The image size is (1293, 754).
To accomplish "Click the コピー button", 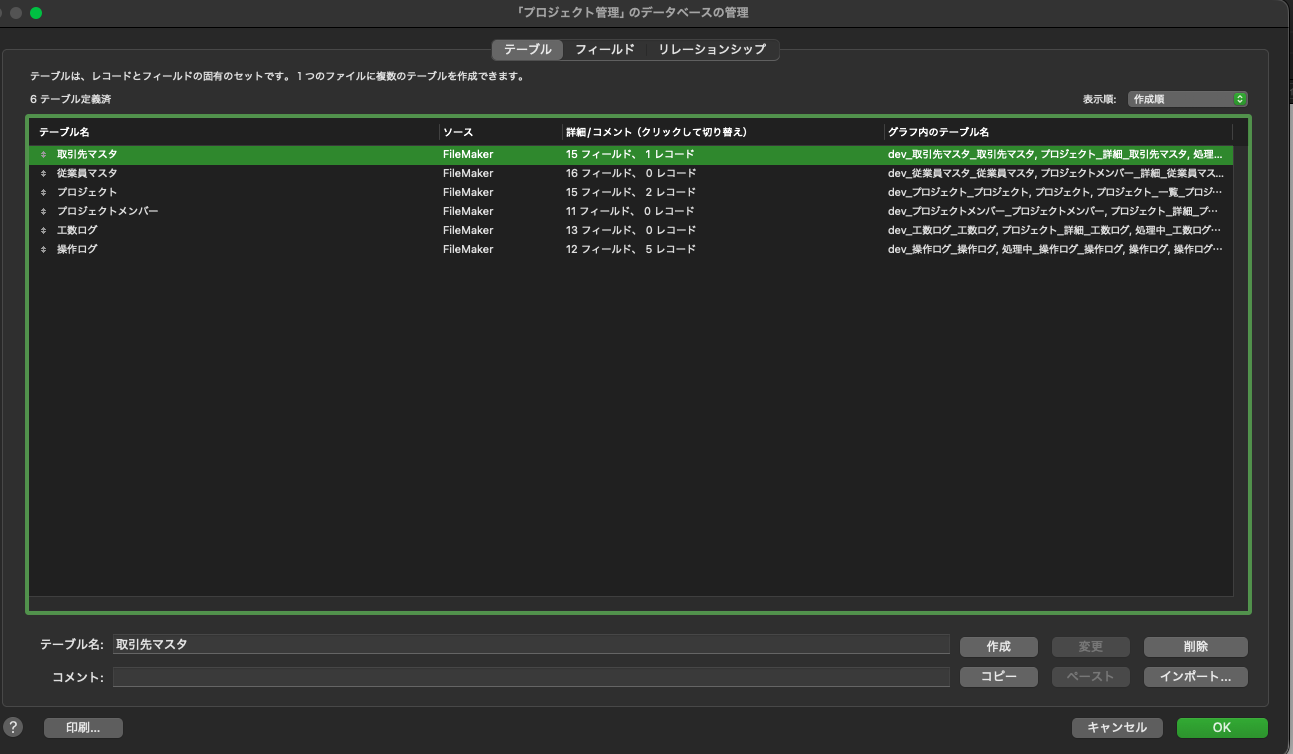I will click(x=999, y=677).
